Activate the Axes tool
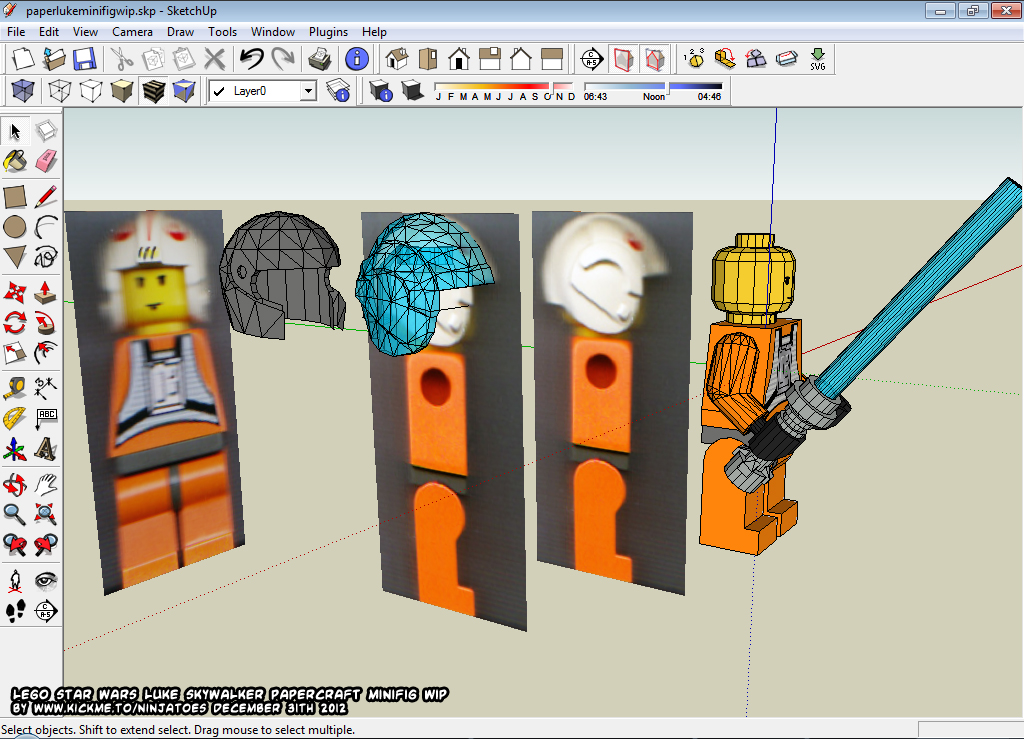Image resolution: width=1024 pixels, height=739 pixels. point(15,448)
